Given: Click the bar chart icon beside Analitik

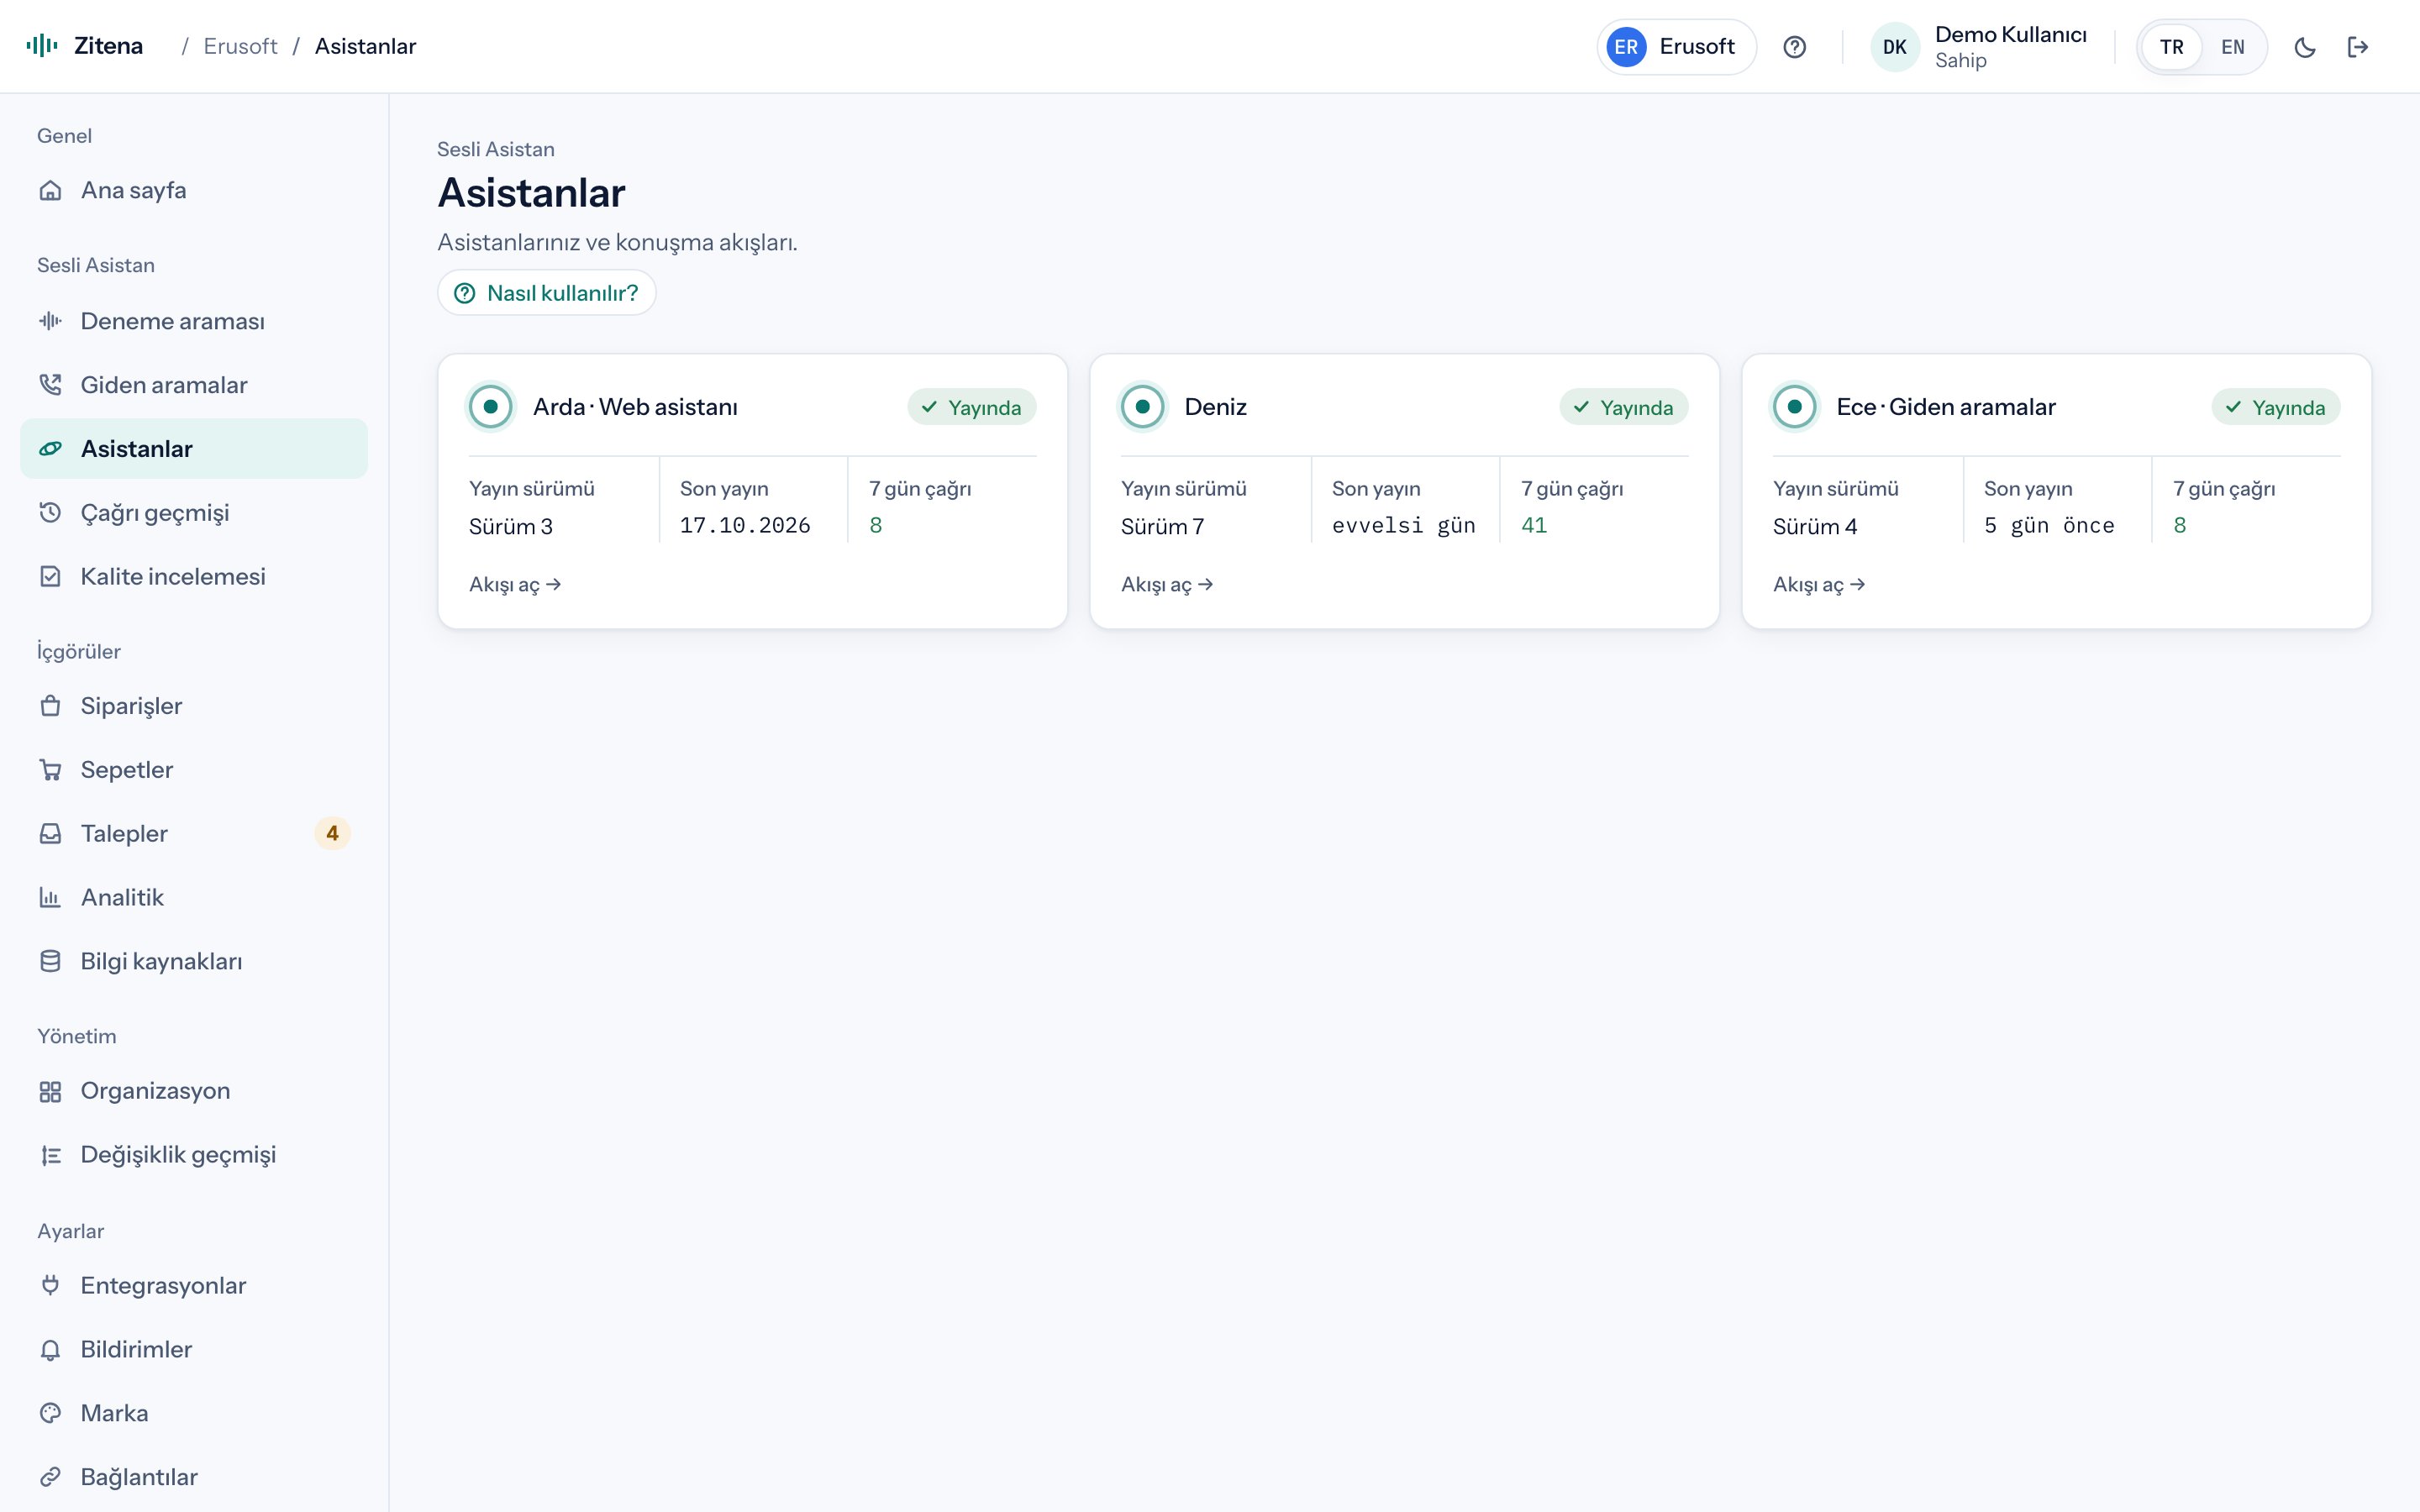Looking at the screenshot, I should pyautogui.click(x=50, y=898).
